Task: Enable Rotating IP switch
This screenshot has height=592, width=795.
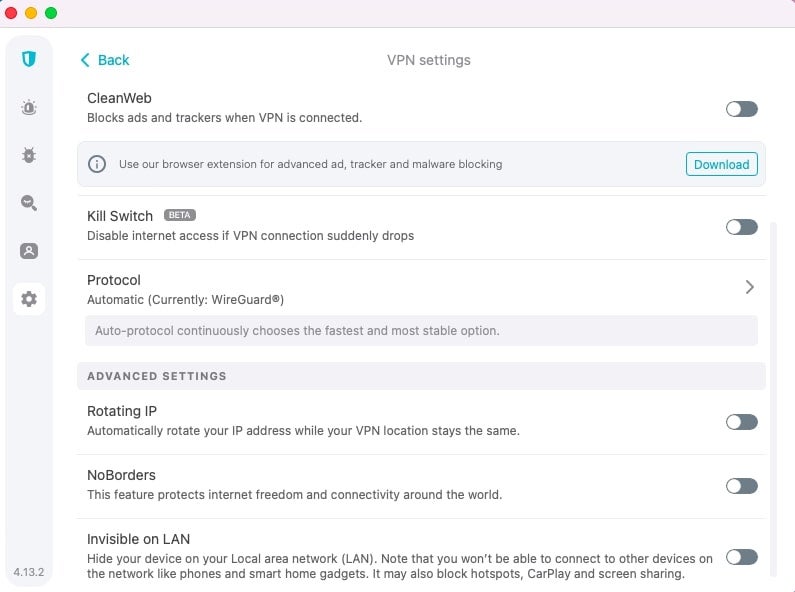Action: pos(741,422)
